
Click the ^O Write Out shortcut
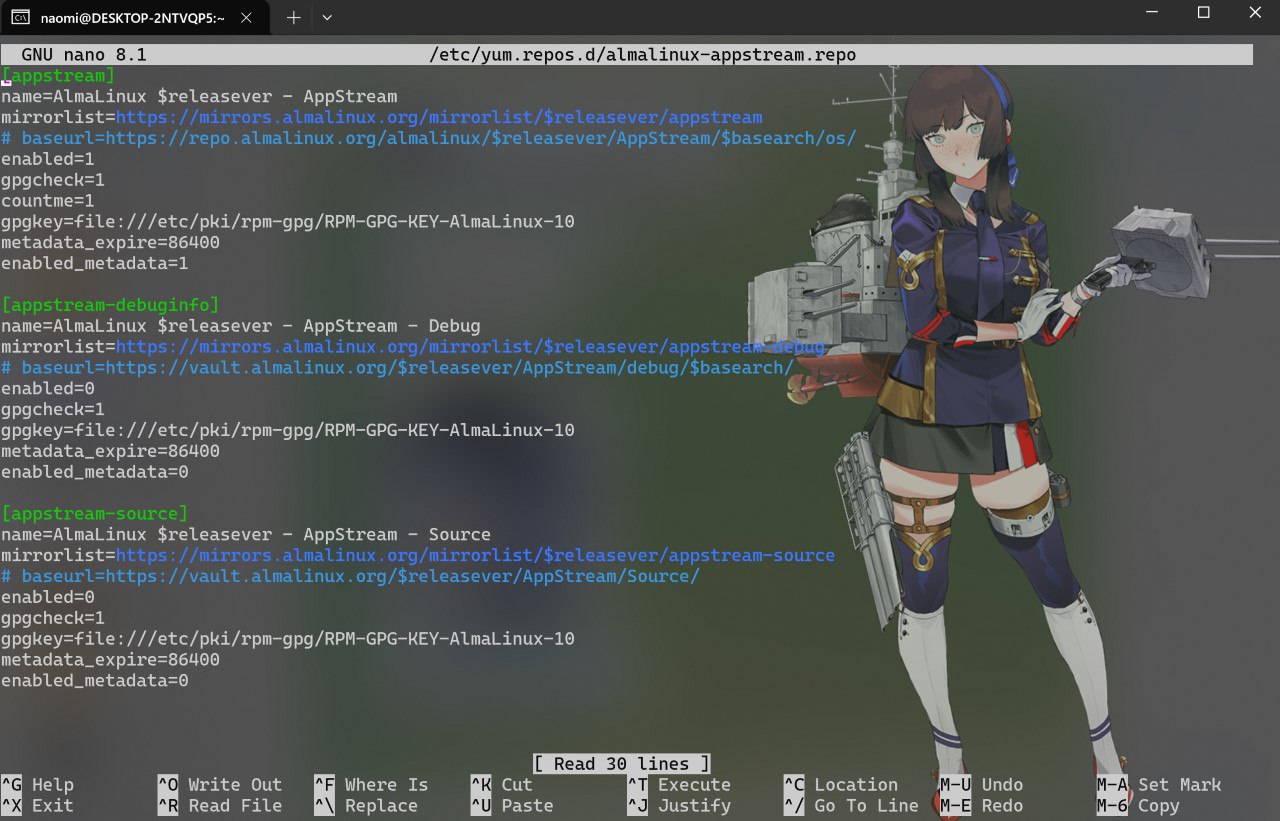coord(220,785)
